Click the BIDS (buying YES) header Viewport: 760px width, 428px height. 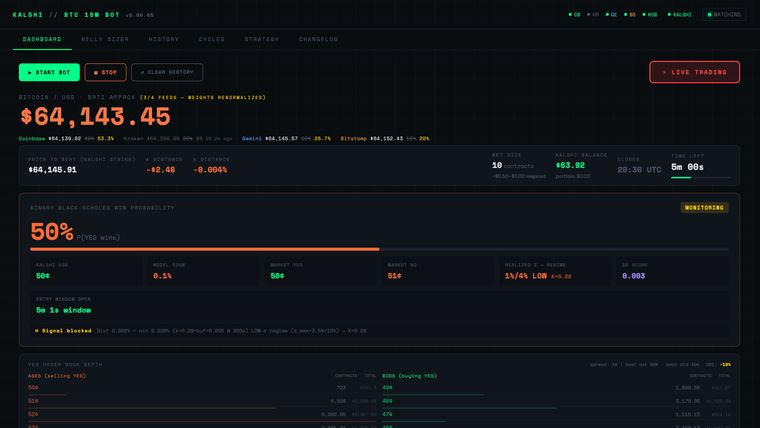[410, 376]
